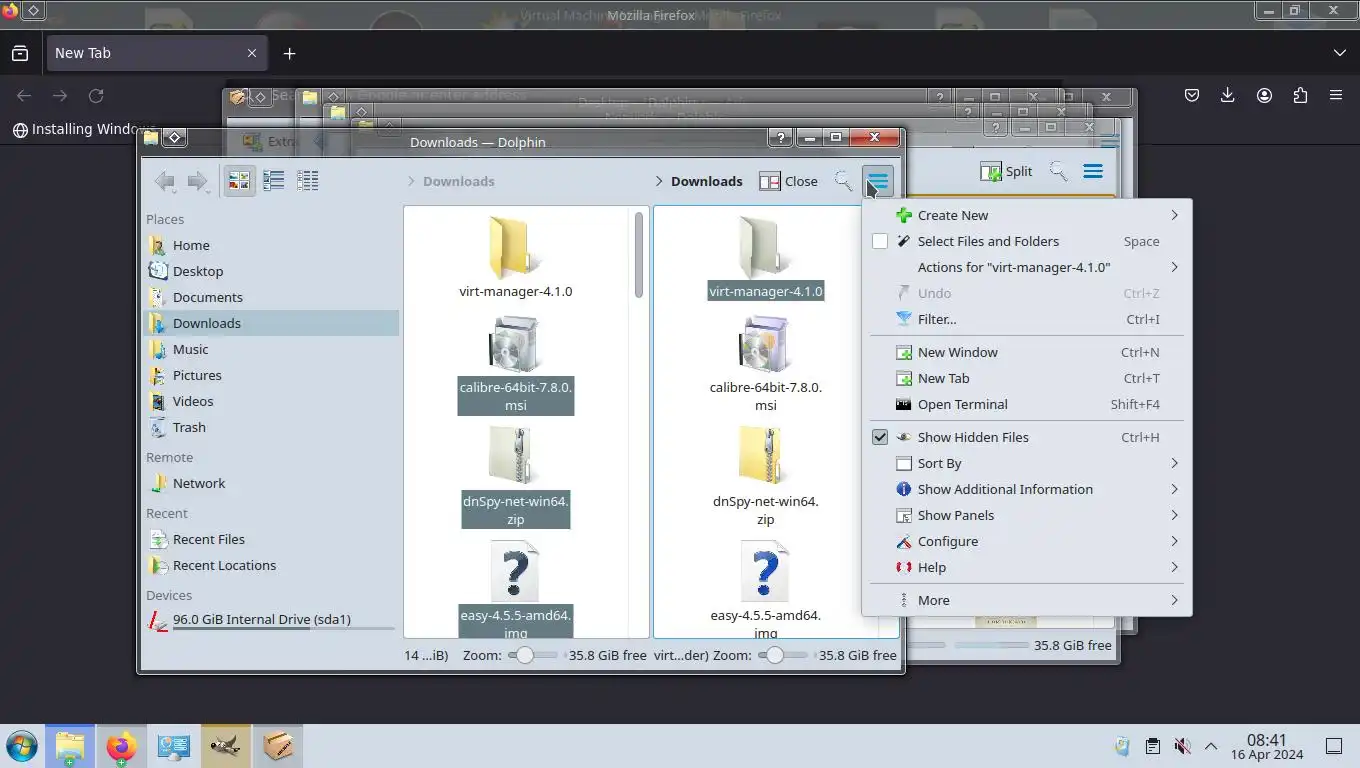This screenshot has width=1360, height=768.
Task: Show hidden system tray icons
Action: pyautogui.click(x=1211, y=746)
